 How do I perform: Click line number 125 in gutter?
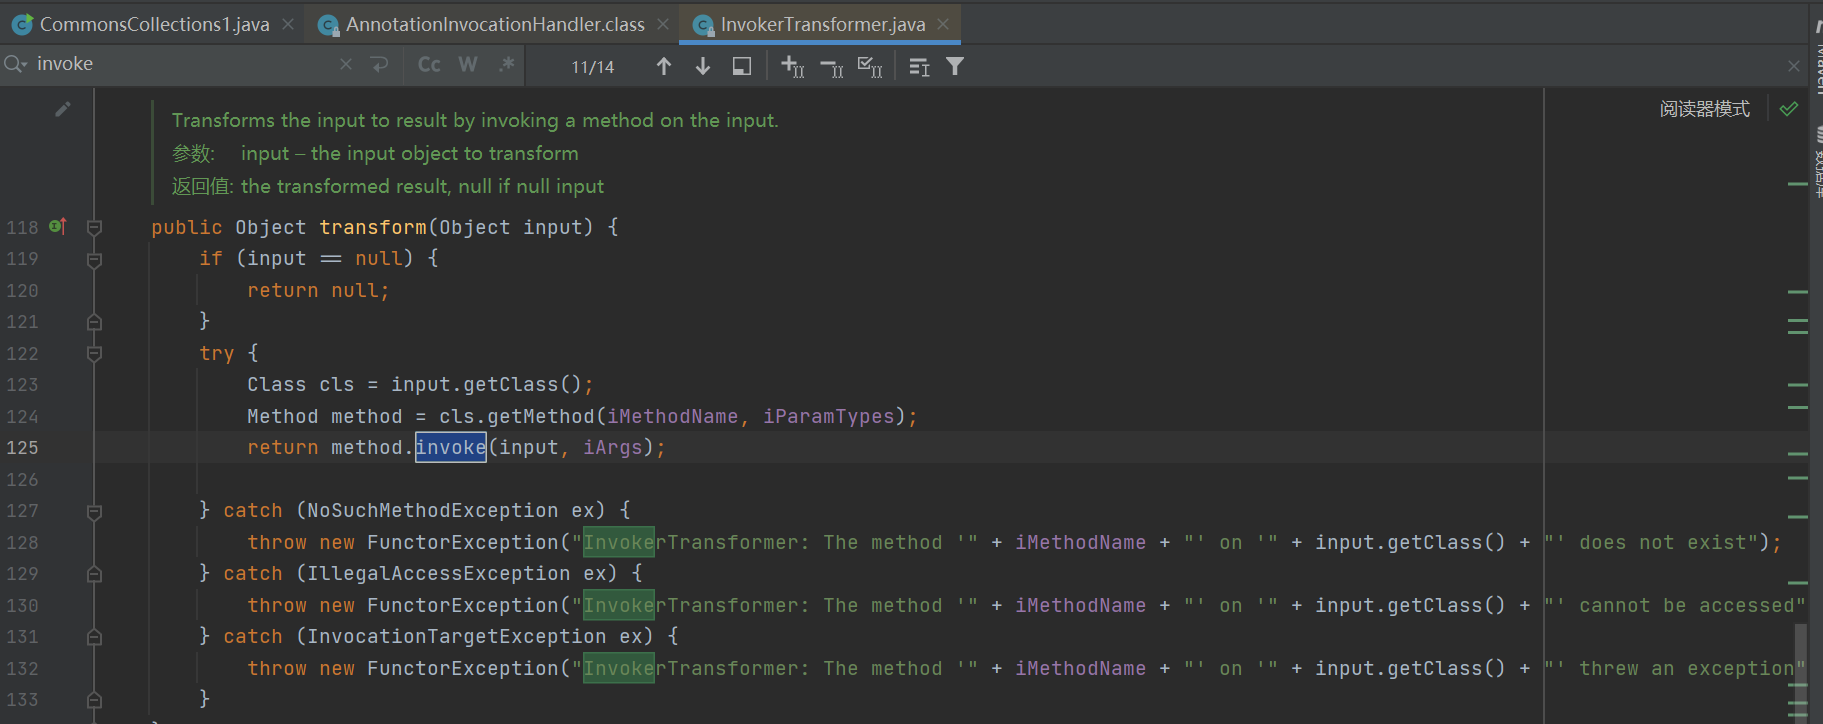22,447
